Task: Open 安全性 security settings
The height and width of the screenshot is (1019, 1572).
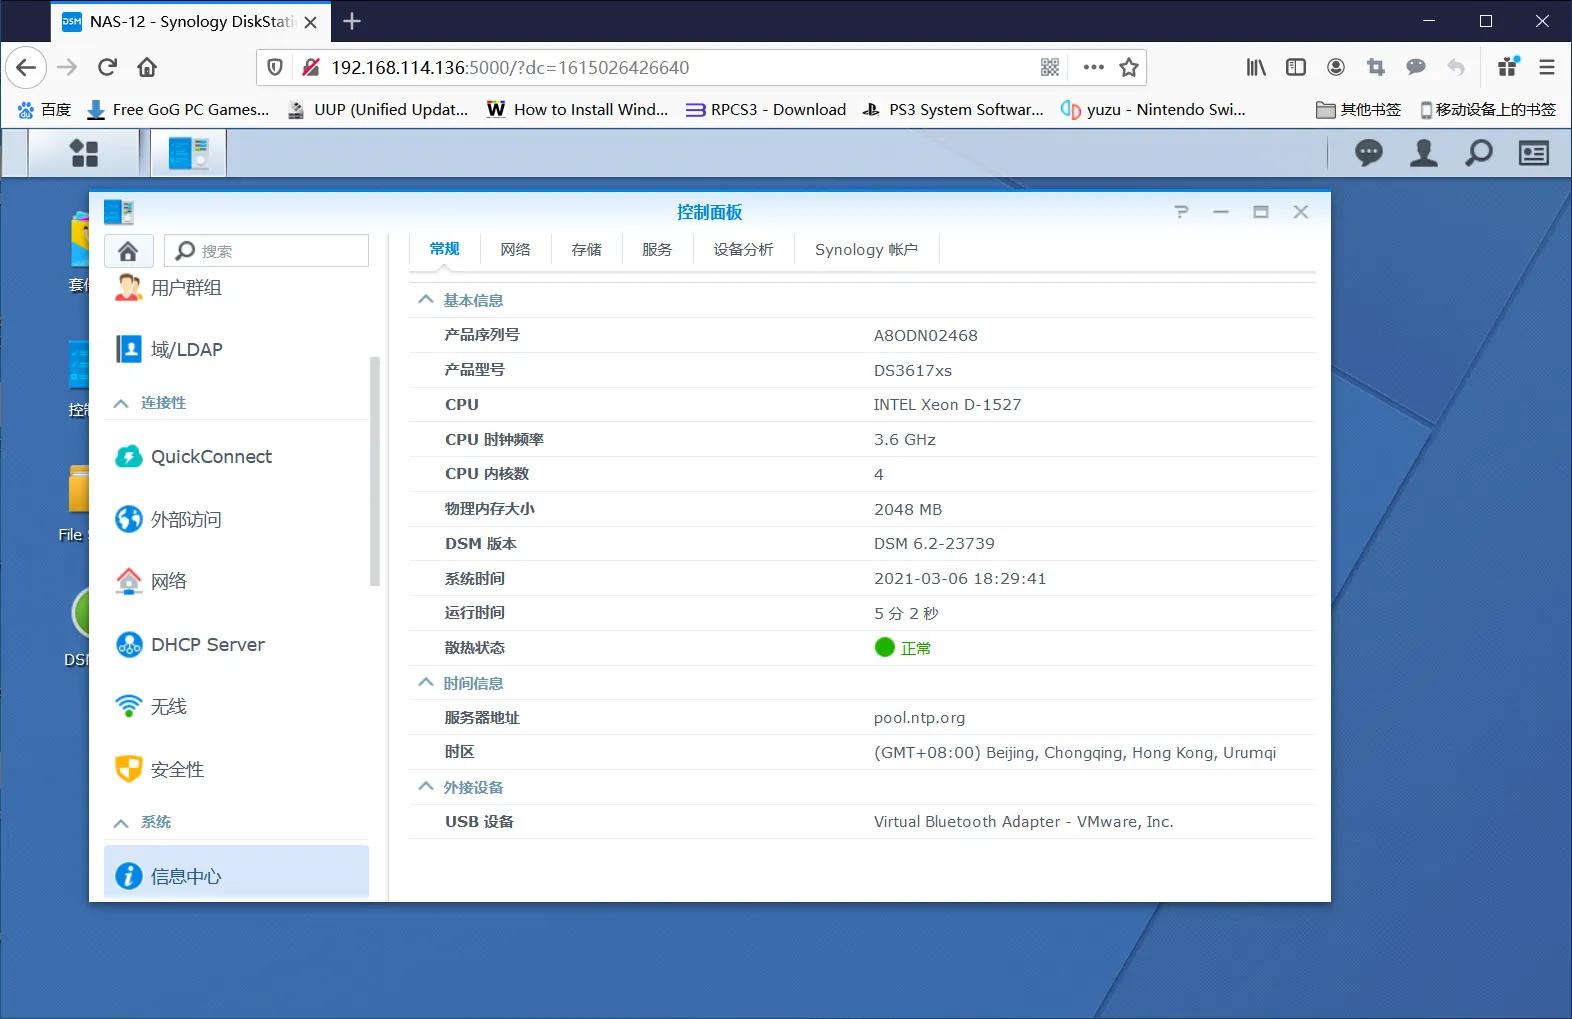Action: (236, 769)
